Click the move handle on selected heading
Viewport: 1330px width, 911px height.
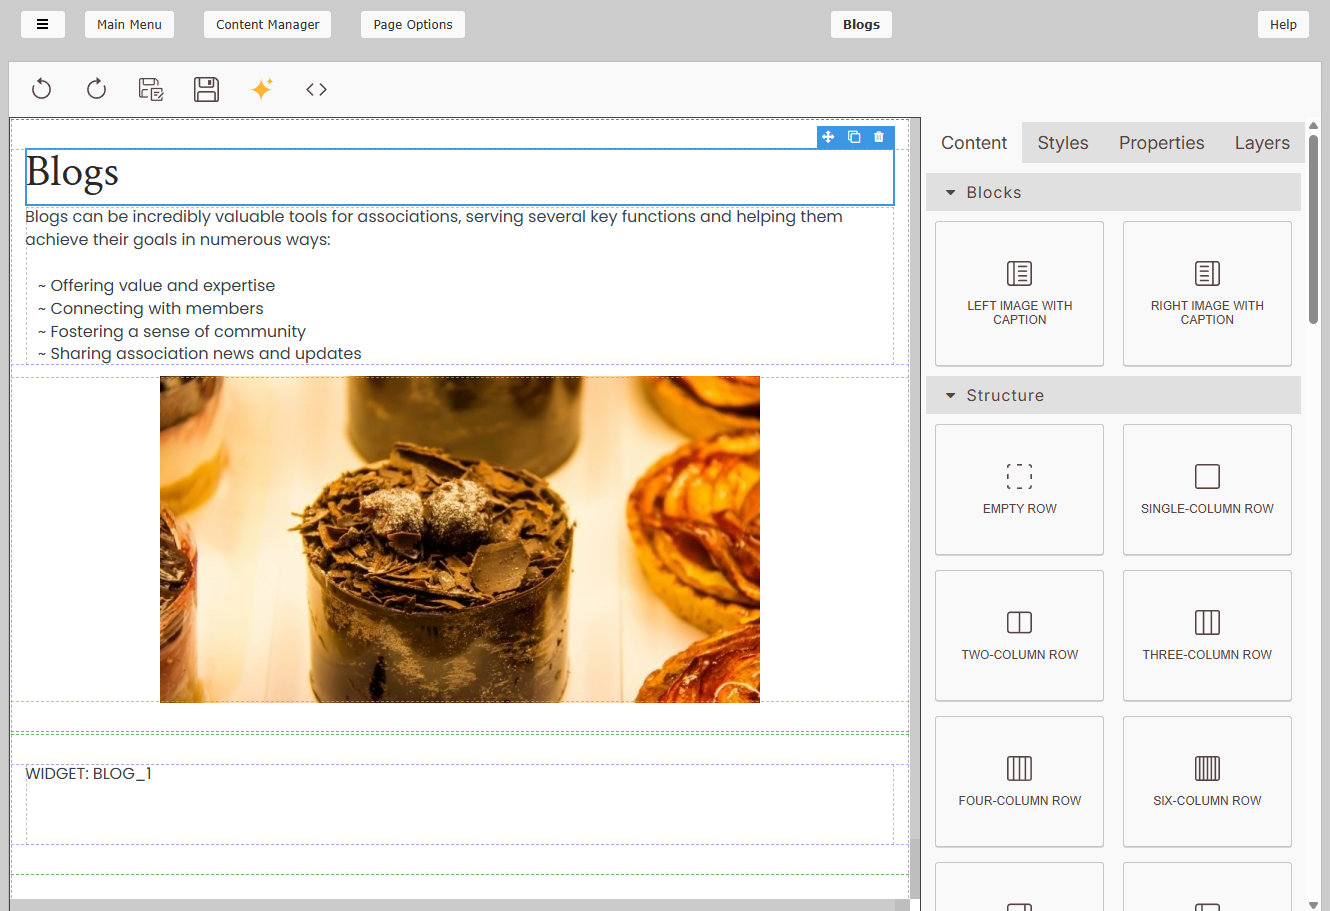click(x=828, y=137)
